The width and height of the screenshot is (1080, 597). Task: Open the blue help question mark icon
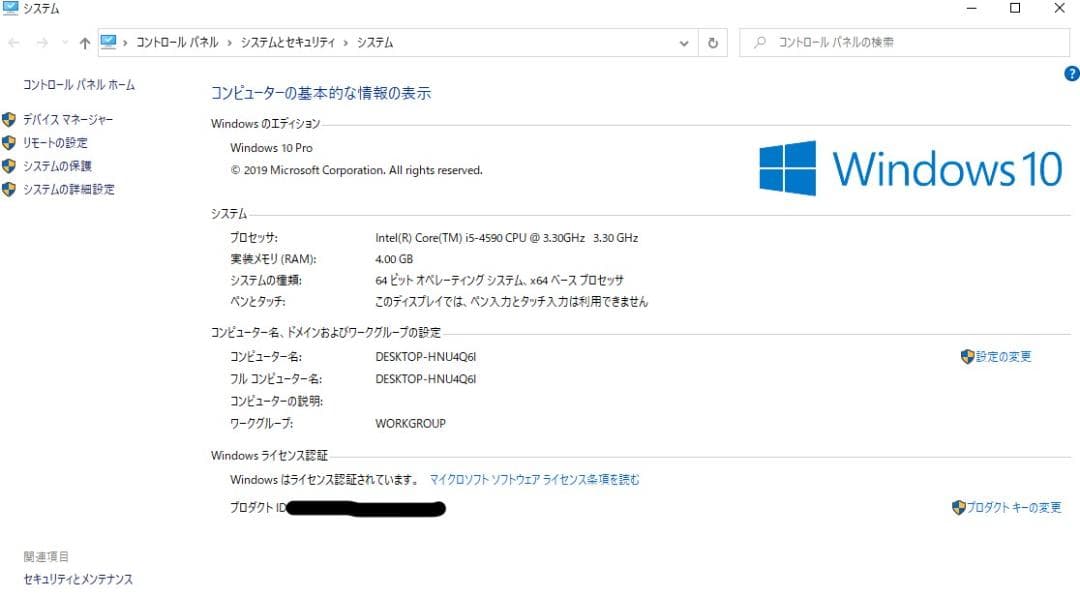[1071, 73]
